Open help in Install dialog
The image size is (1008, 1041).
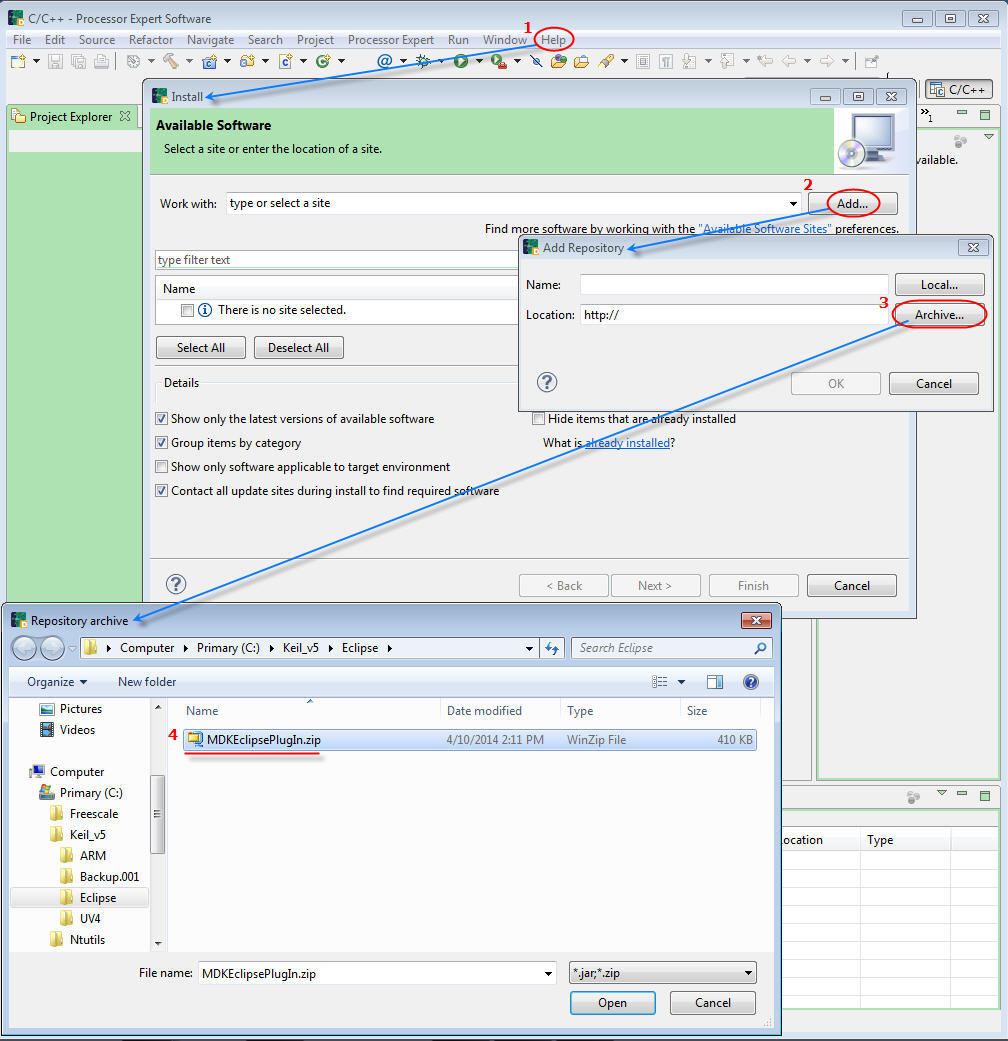coord(176,584)
